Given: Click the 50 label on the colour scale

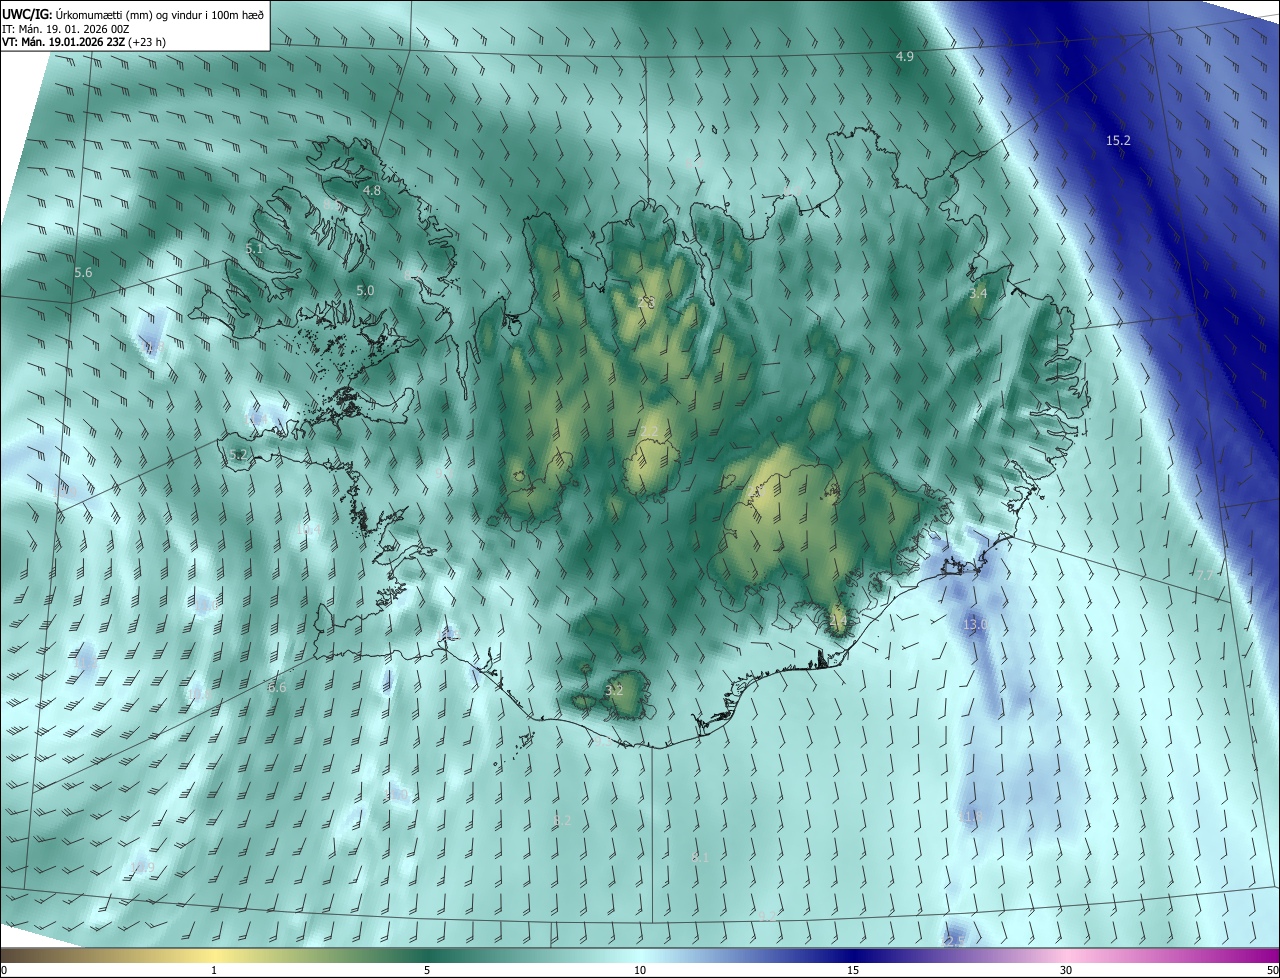Looking at the screenshot, I should tap(1272, 970).
